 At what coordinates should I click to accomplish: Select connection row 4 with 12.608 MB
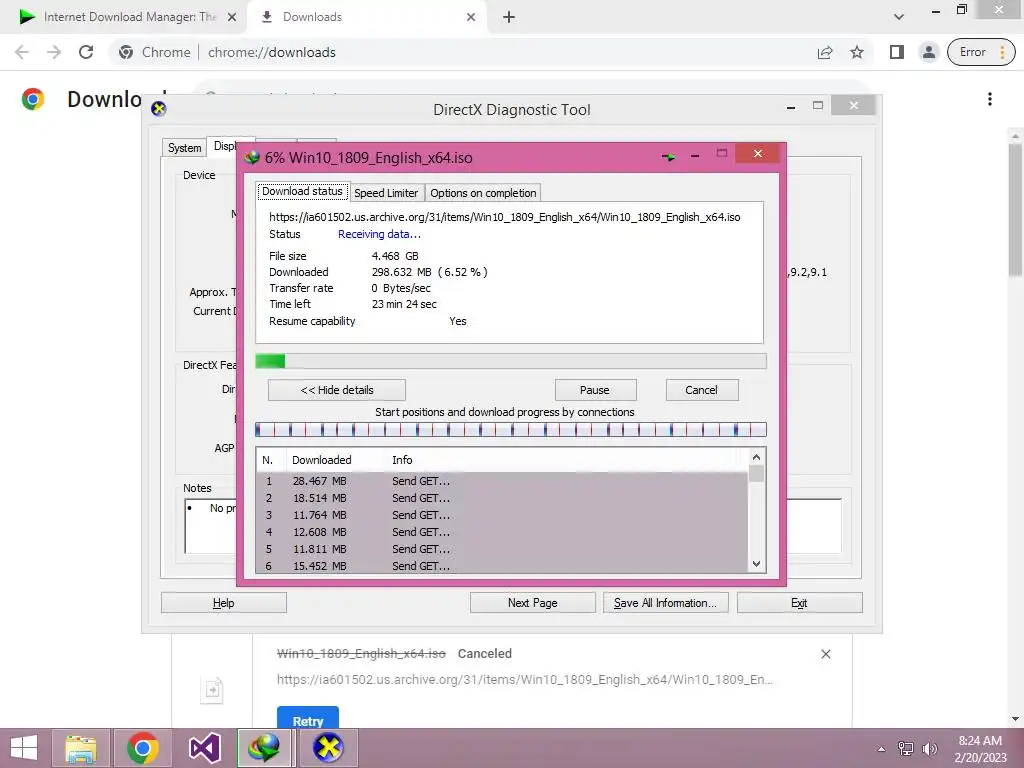502,532
